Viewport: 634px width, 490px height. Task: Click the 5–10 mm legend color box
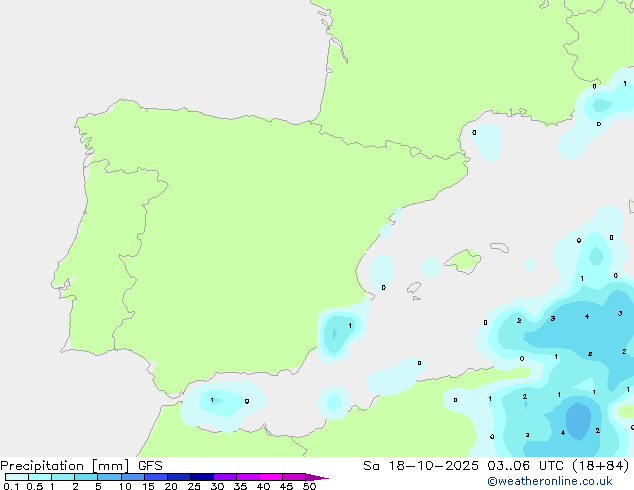pyautogui.click(x=109, y=477)
